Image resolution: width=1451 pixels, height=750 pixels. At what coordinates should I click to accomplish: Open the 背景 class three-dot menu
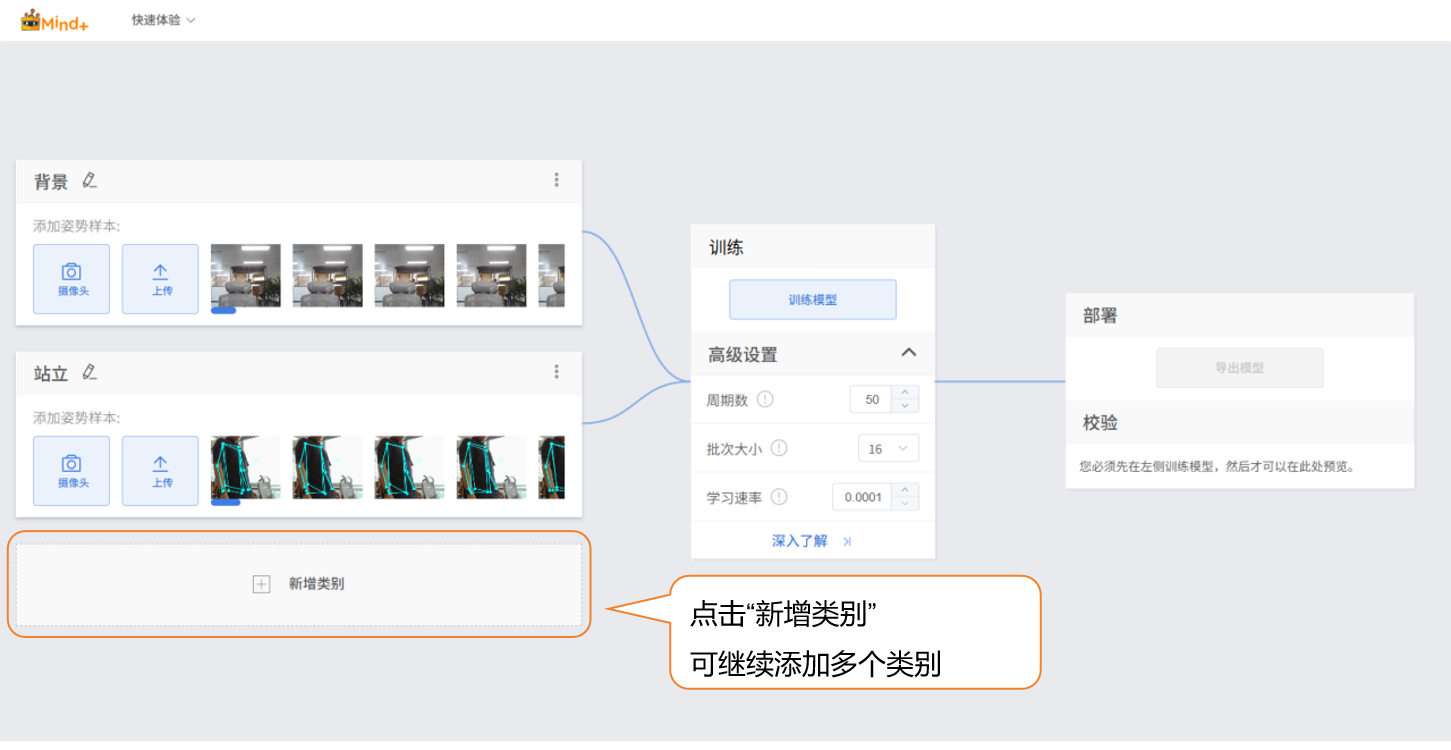pyautogui.click(x=557, y=181)
